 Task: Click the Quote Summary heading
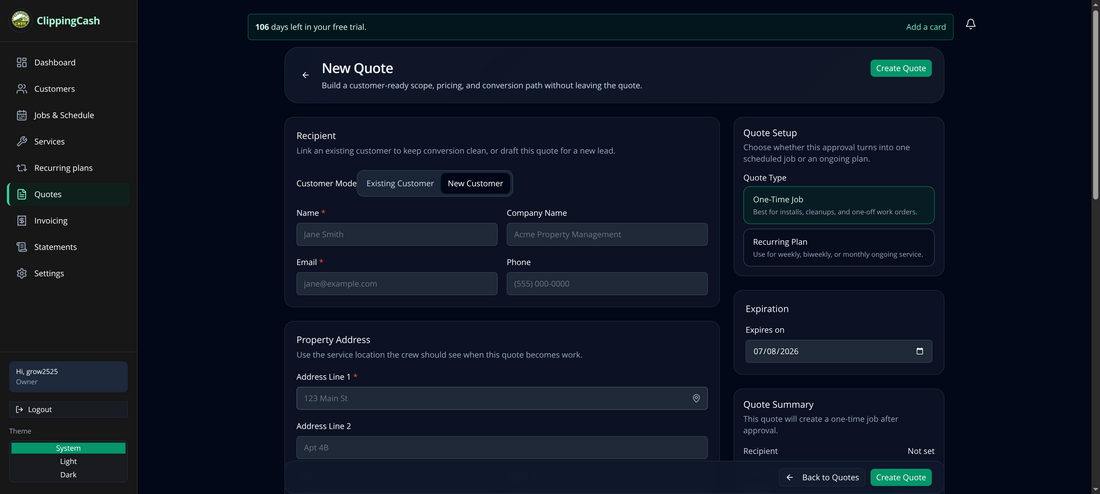(x=778, y=405)
